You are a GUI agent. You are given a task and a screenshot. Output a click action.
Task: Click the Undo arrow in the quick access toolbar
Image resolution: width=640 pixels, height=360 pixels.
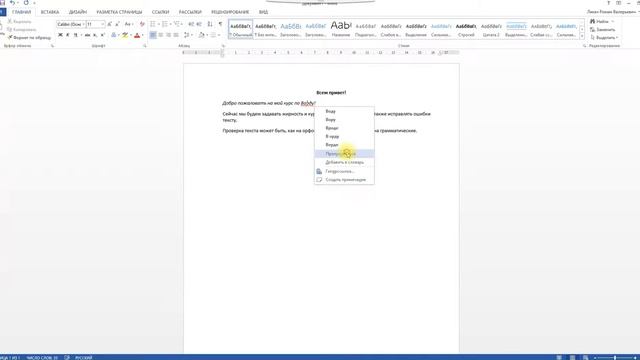click(12, 3)
